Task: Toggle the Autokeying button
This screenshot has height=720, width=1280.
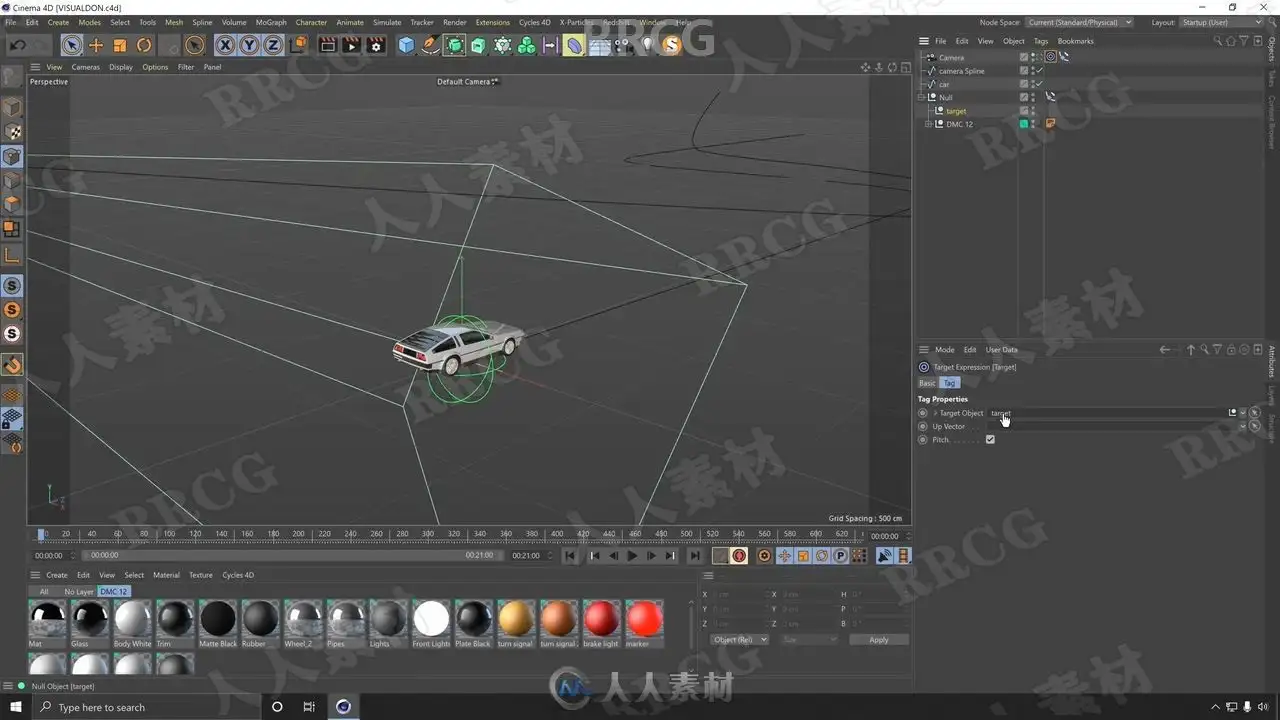Action: pyautogui.click(x=739, y=556)
